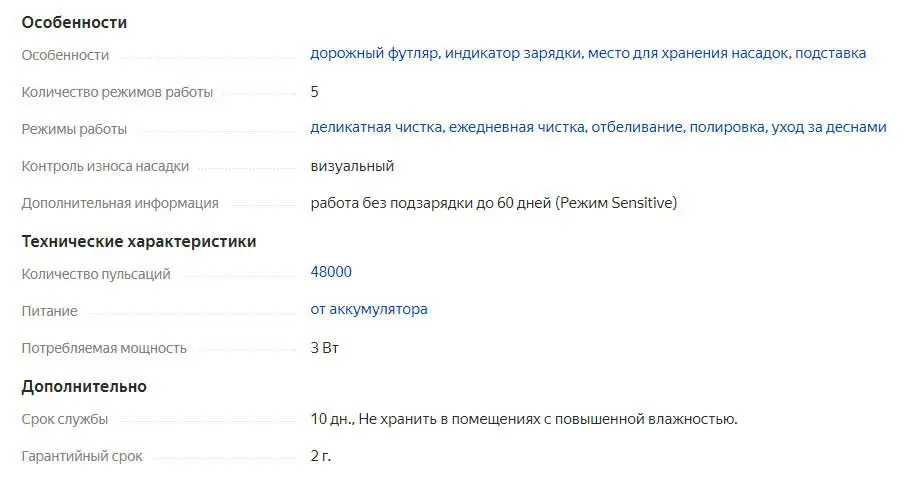This screenshot has width=915, height=477.
Task: Click the 48000 pulsations value link
Action: 331,272
